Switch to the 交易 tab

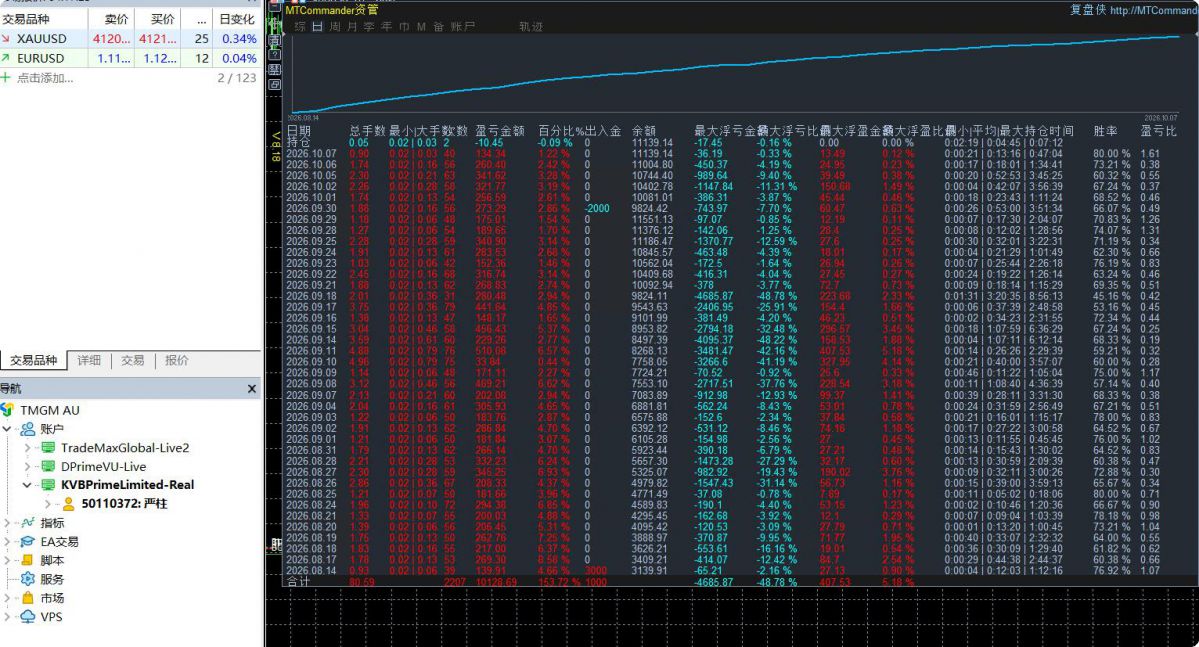point(132,360)
